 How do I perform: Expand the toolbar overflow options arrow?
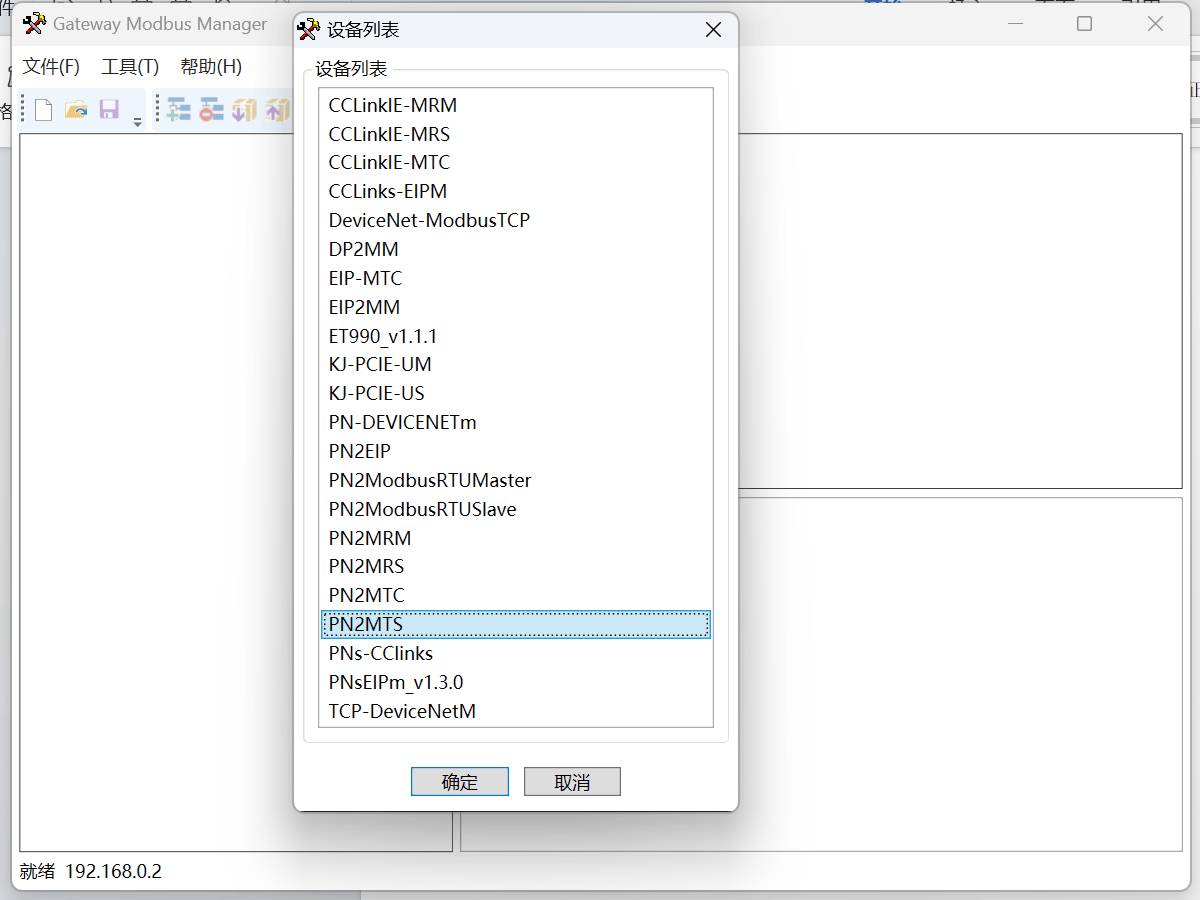coord(137,122)
